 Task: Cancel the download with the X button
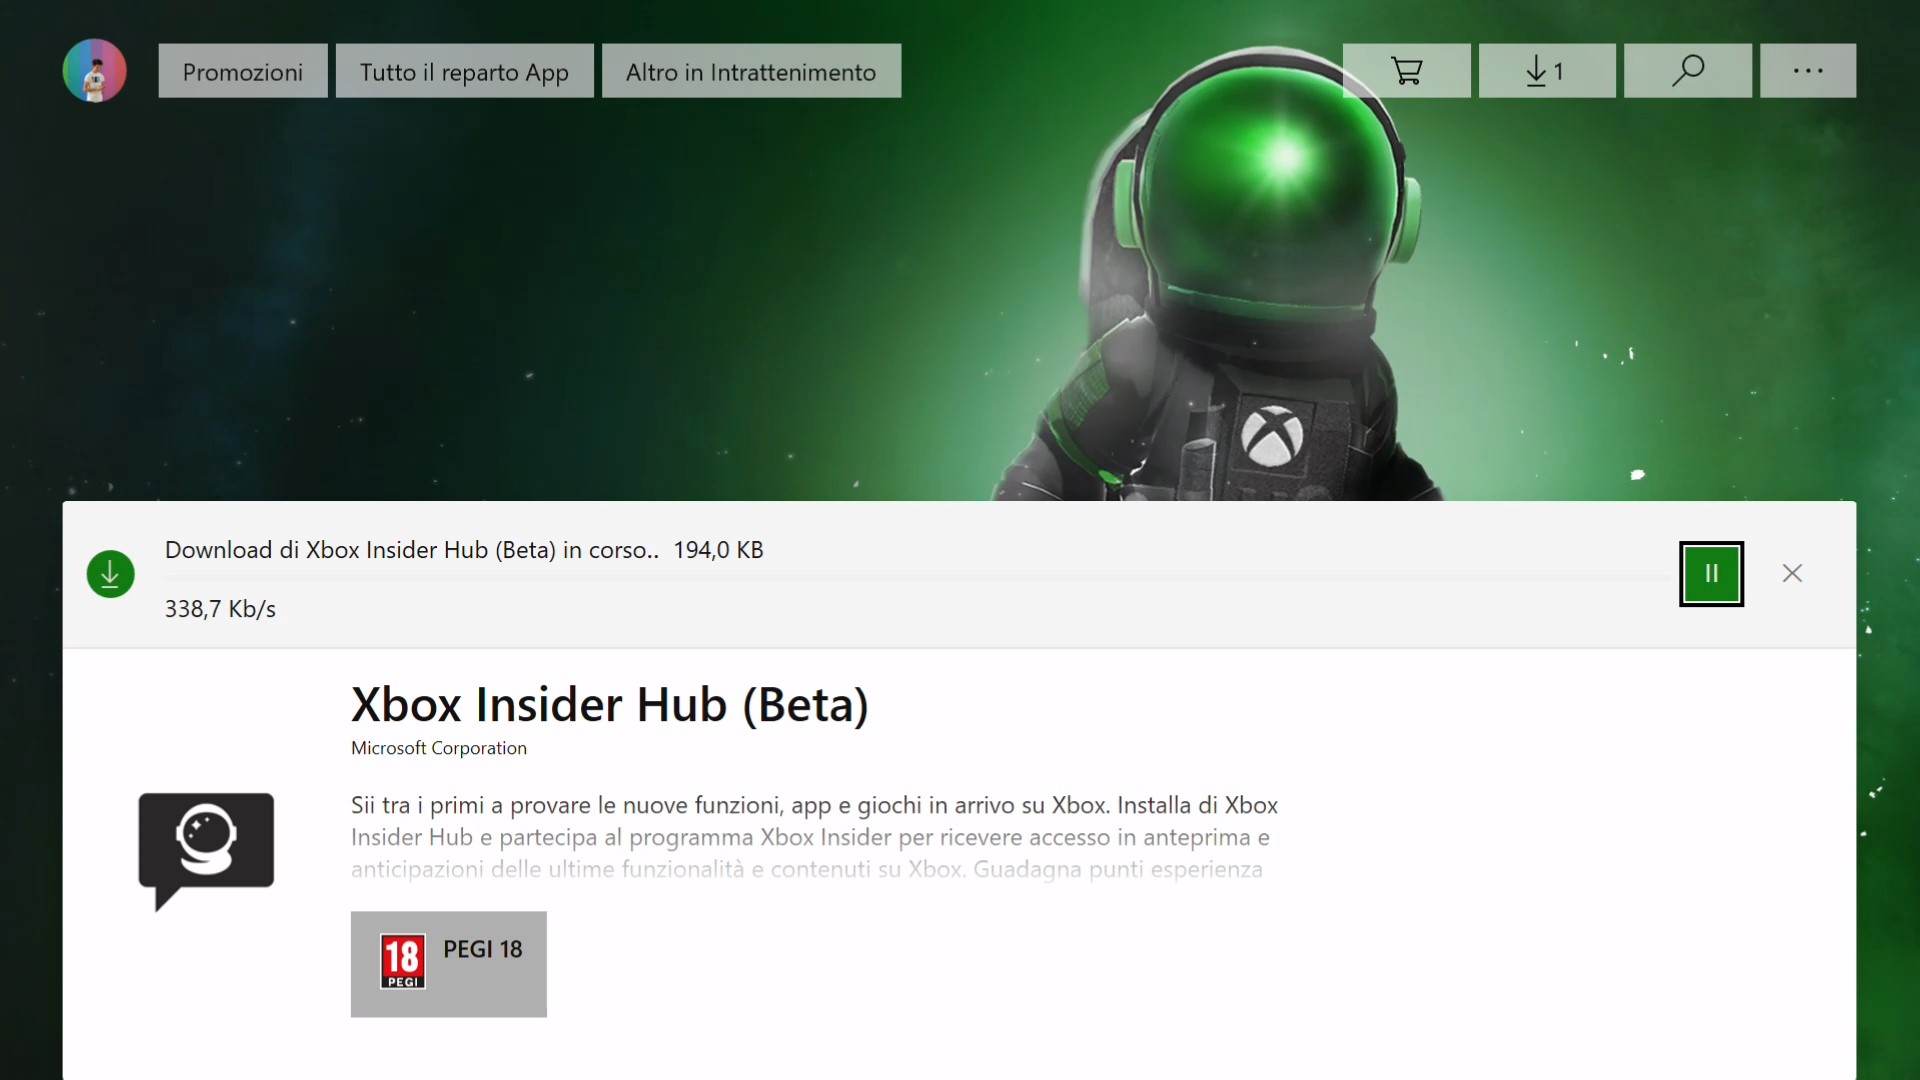point(1792,573)
